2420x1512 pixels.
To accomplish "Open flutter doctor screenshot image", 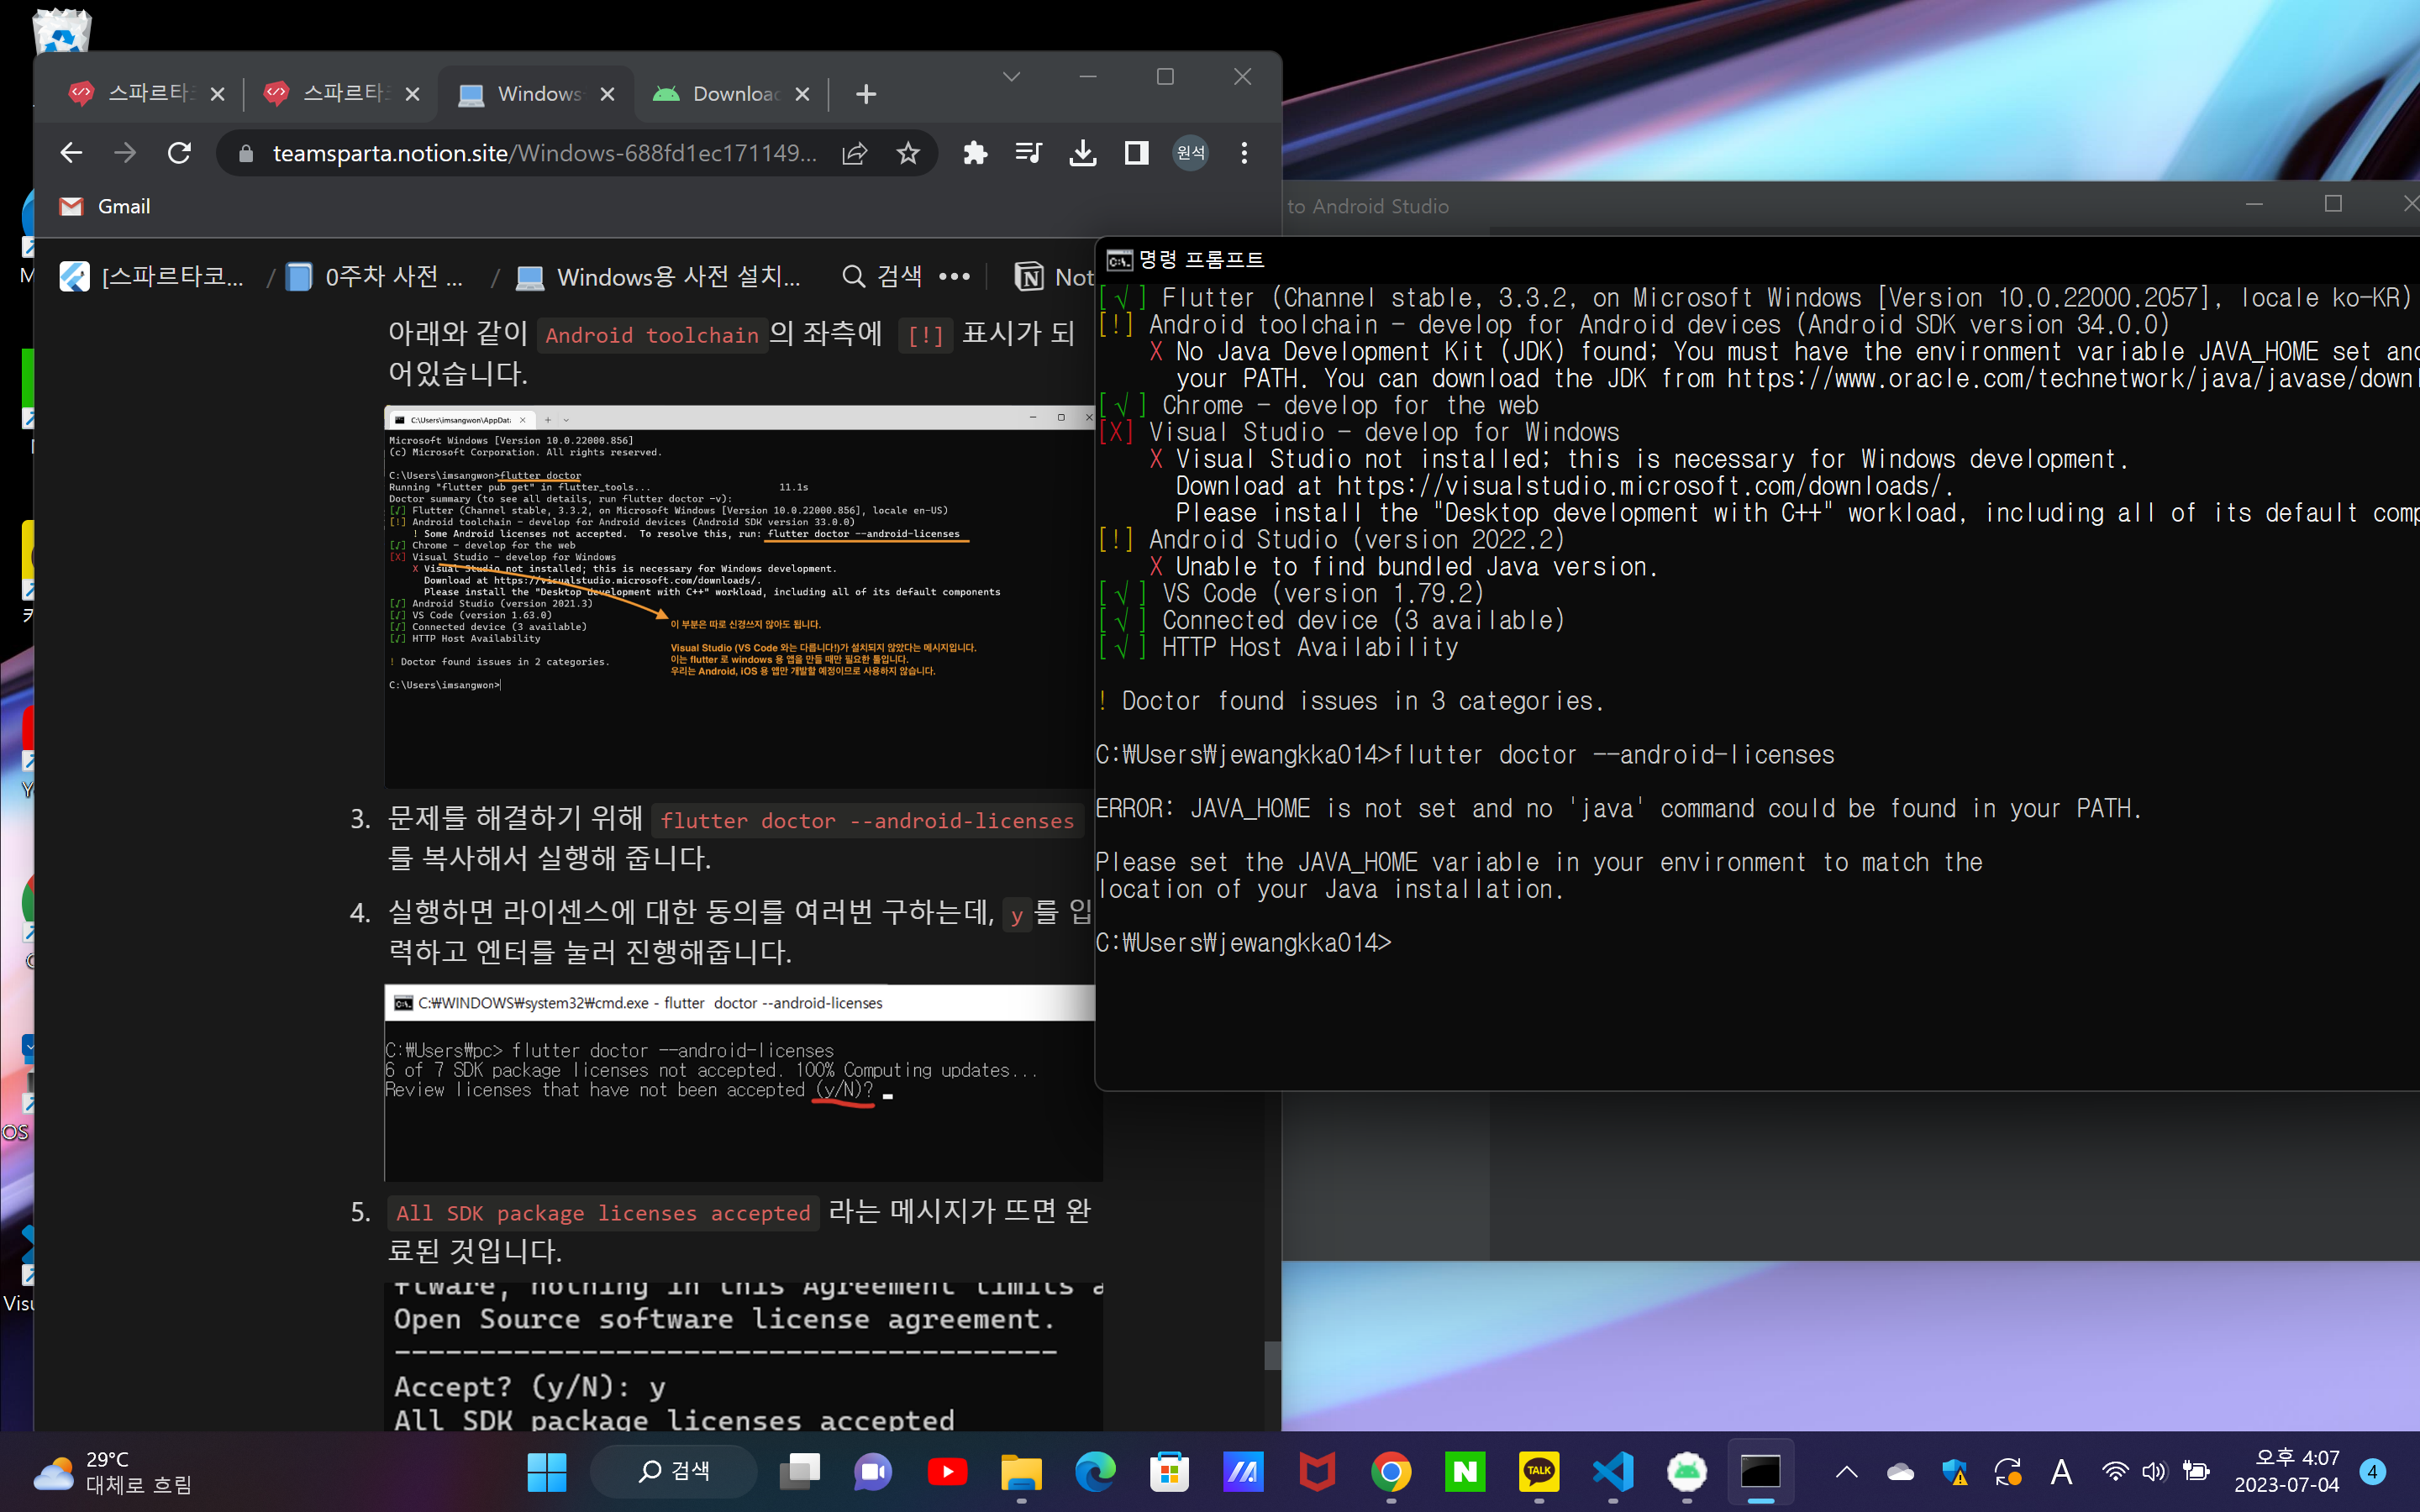I will click(x=740, y=596).
